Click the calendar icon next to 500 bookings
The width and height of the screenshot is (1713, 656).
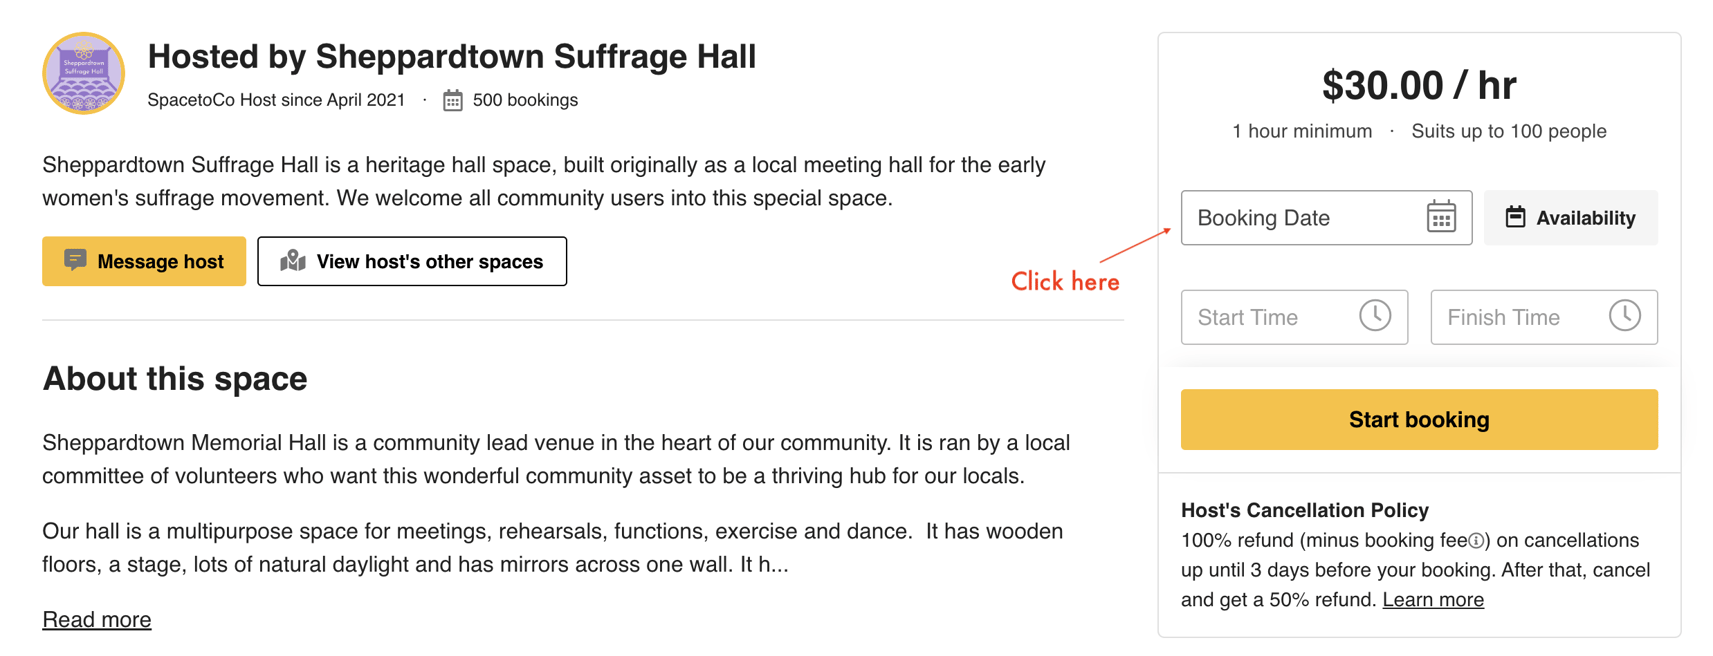[453, 99]
